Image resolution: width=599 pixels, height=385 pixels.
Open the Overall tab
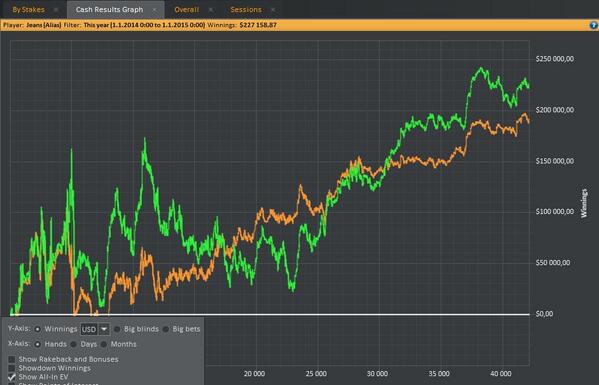(x=186, y=10)
